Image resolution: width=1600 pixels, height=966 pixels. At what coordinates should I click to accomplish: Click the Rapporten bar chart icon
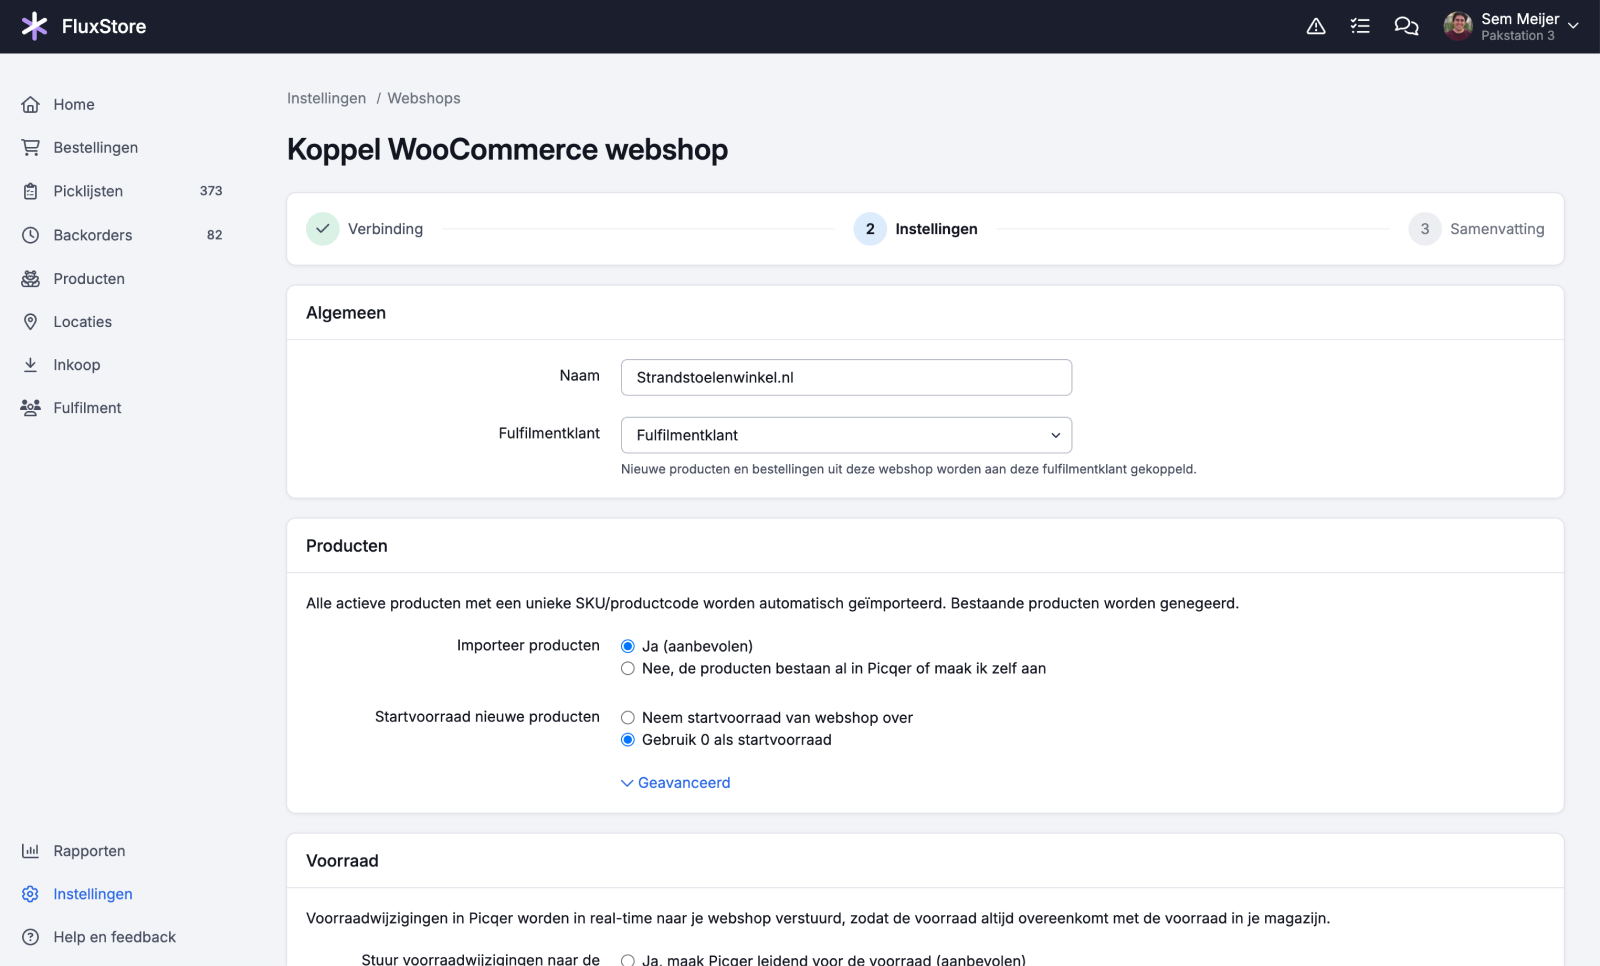(31, 851)
